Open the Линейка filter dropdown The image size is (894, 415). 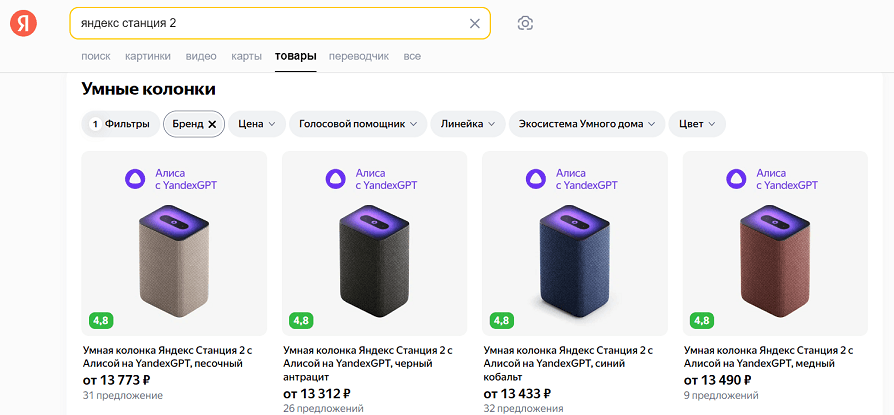point(469,124)
